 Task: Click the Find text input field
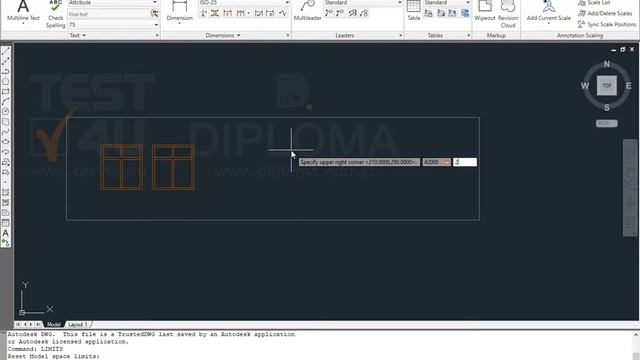pos(109,14)
